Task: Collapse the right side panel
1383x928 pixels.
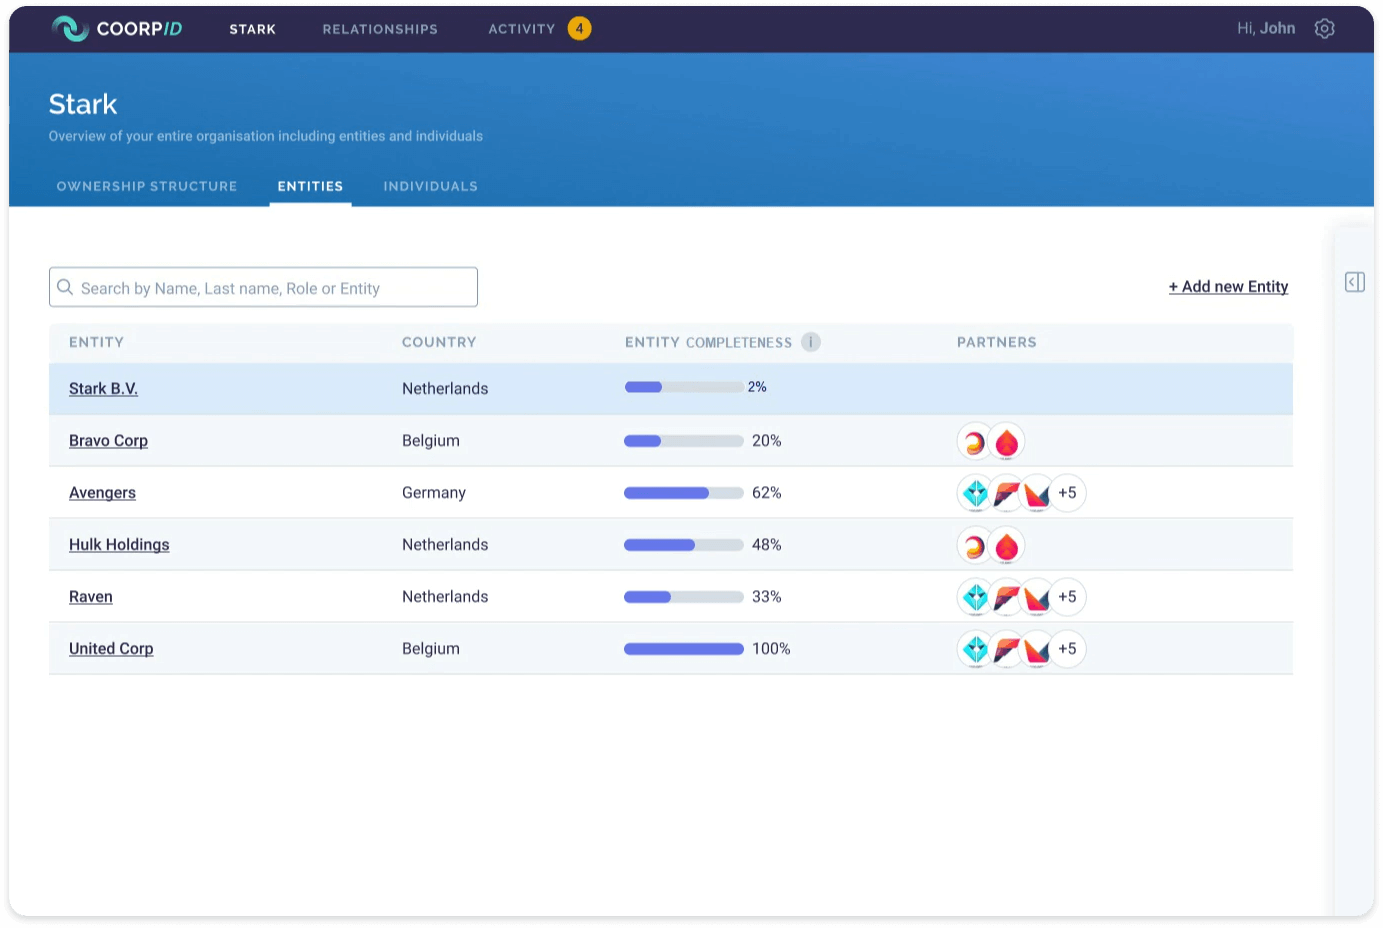Action: 1354,282
